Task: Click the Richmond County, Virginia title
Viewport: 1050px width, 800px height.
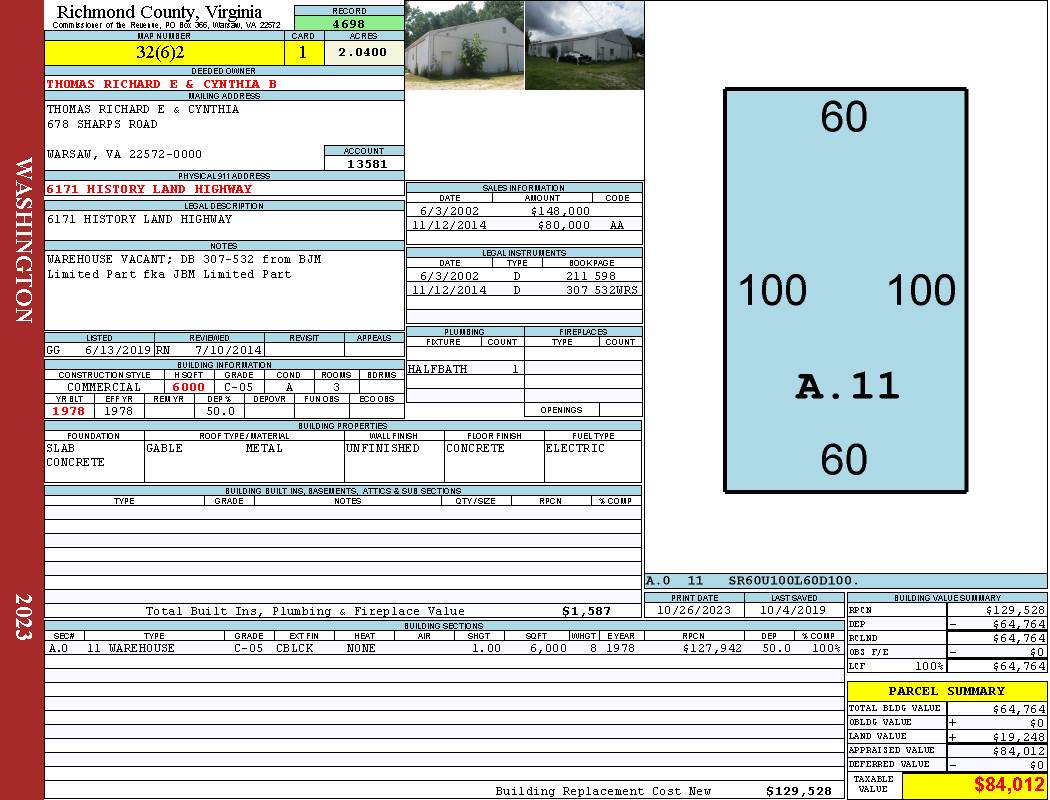Action: point(159,12)
